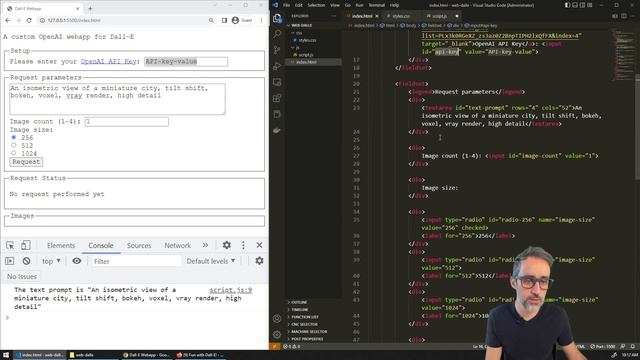Open a new browser tab with plus button
The height and width of the screenshot is (360, 640).
[90, 8]
